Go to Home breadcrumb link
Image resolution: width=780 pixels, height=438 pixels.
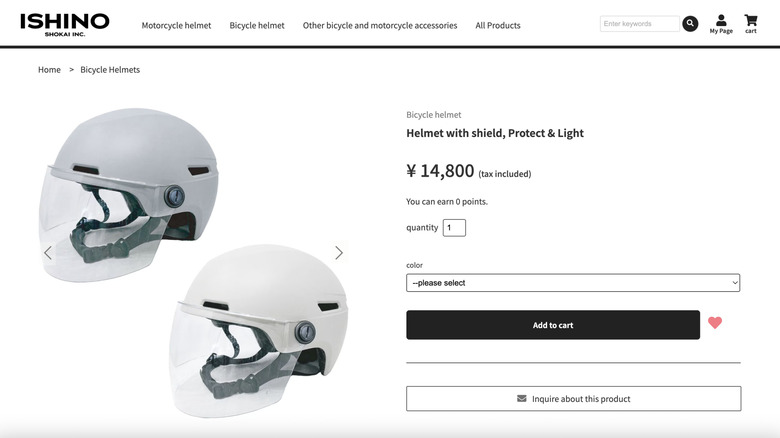pyautogui.click(x=49, y=70)
